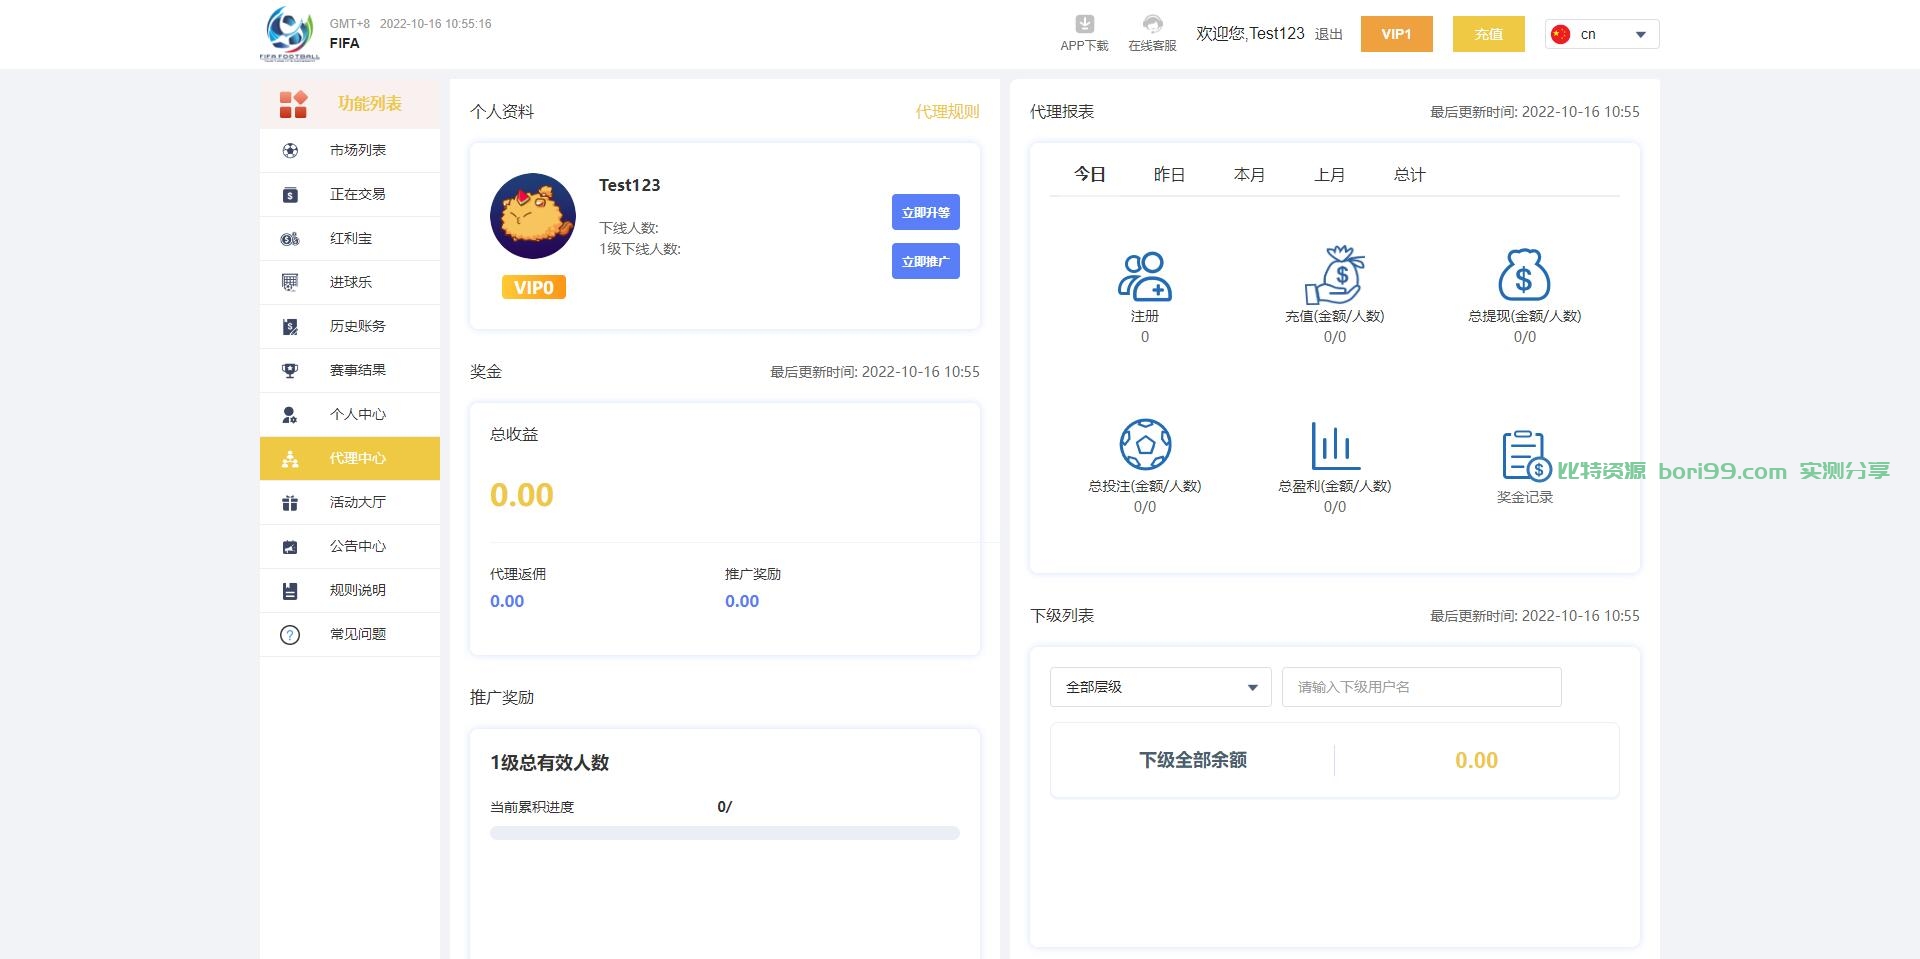This screenshot has height=959, width=1920.
Task: Expand the 全部层级 level dropdown
Action: click(1160, 687)
